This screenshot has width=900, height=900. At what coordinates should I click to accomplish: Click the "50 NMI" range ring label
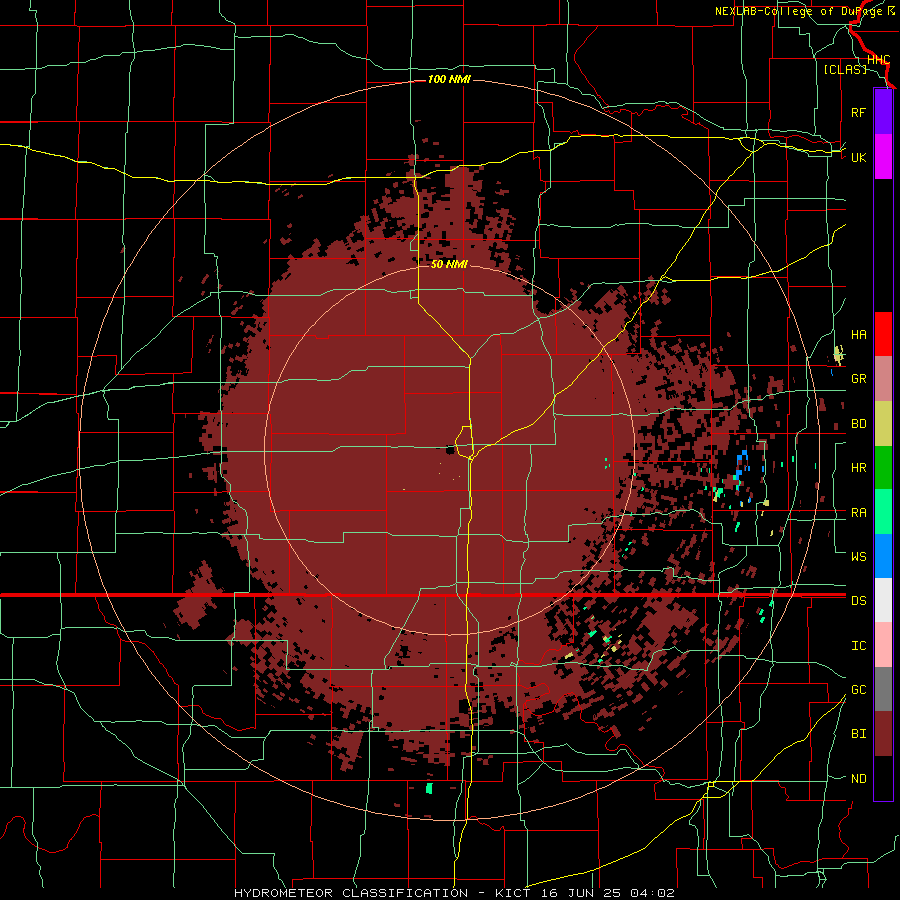coord(449,264)
